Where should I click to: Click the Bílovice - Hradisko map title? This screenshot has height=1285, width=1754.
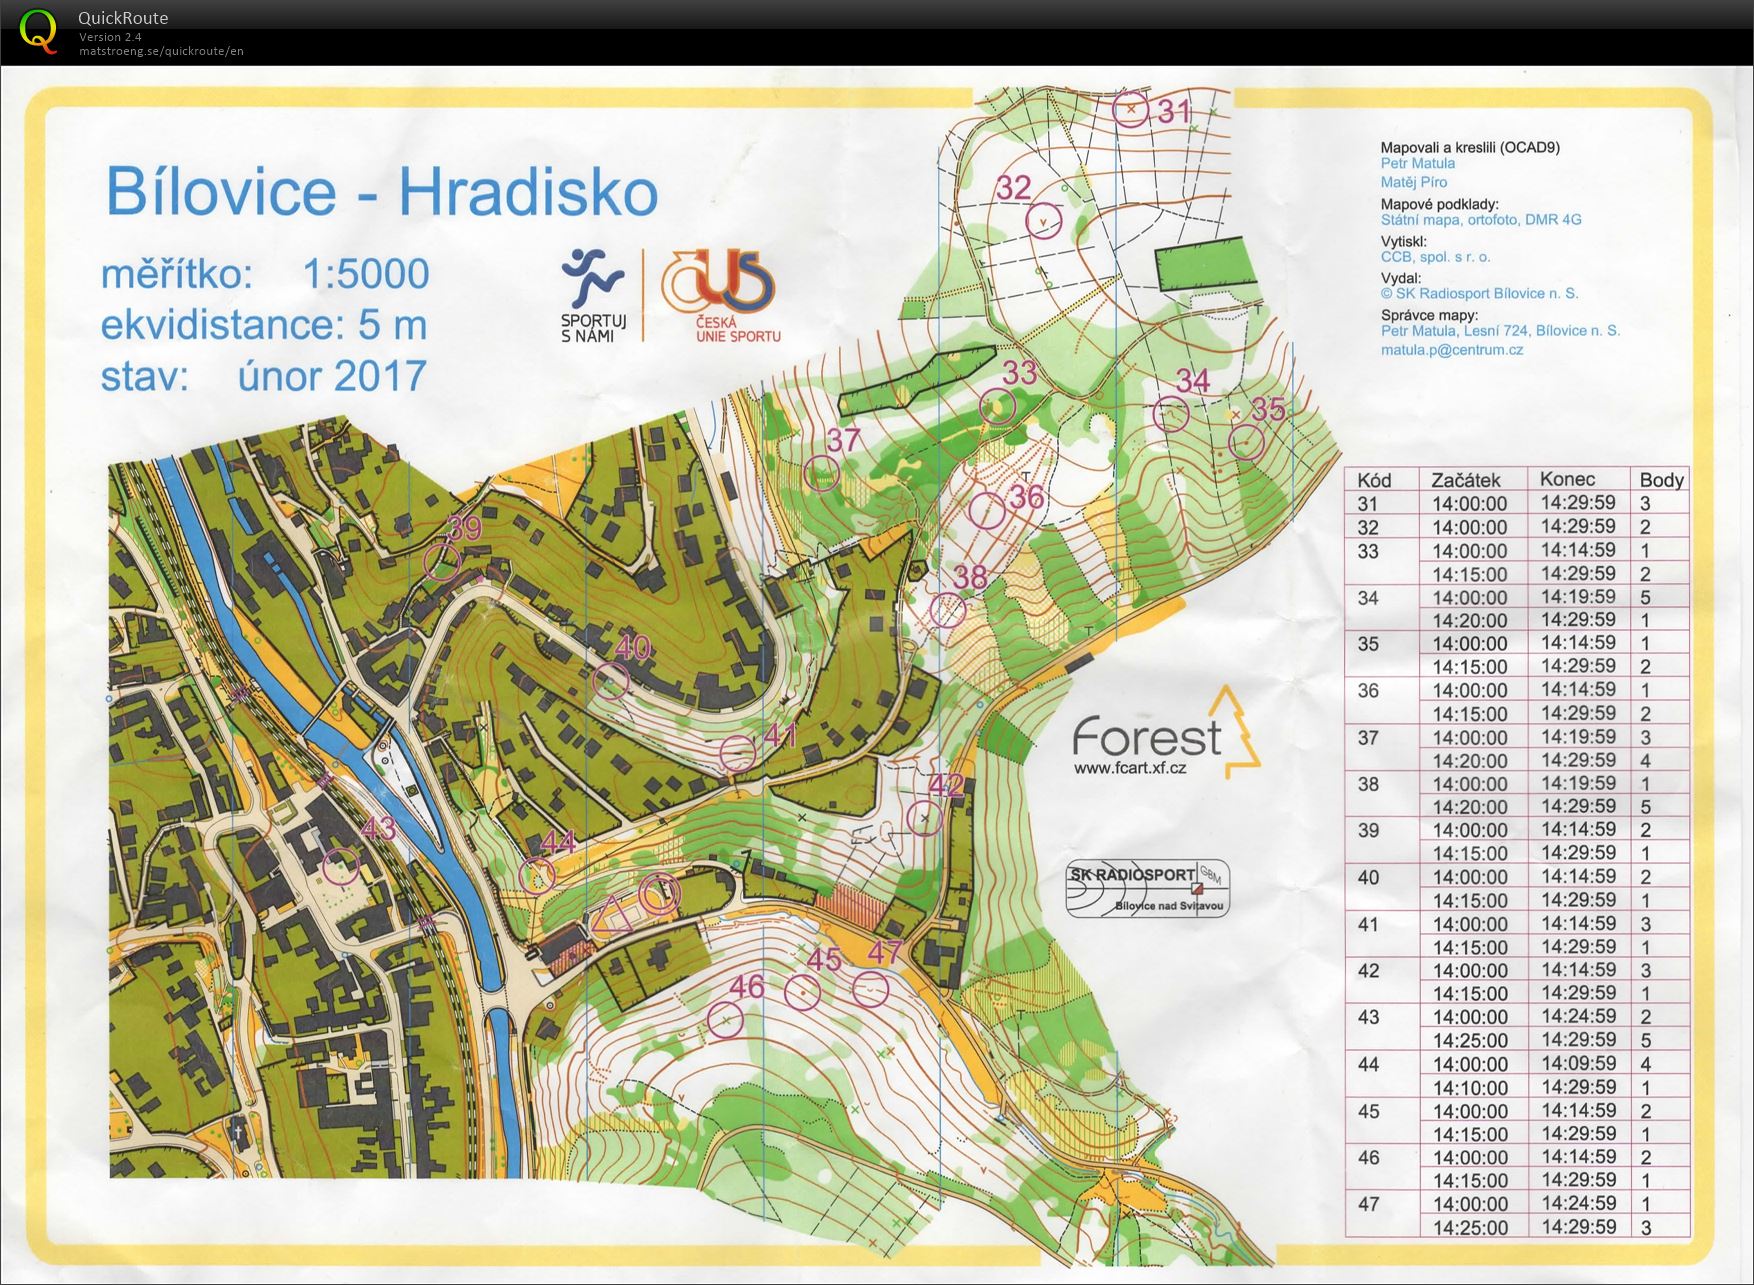tap(382, 192)
